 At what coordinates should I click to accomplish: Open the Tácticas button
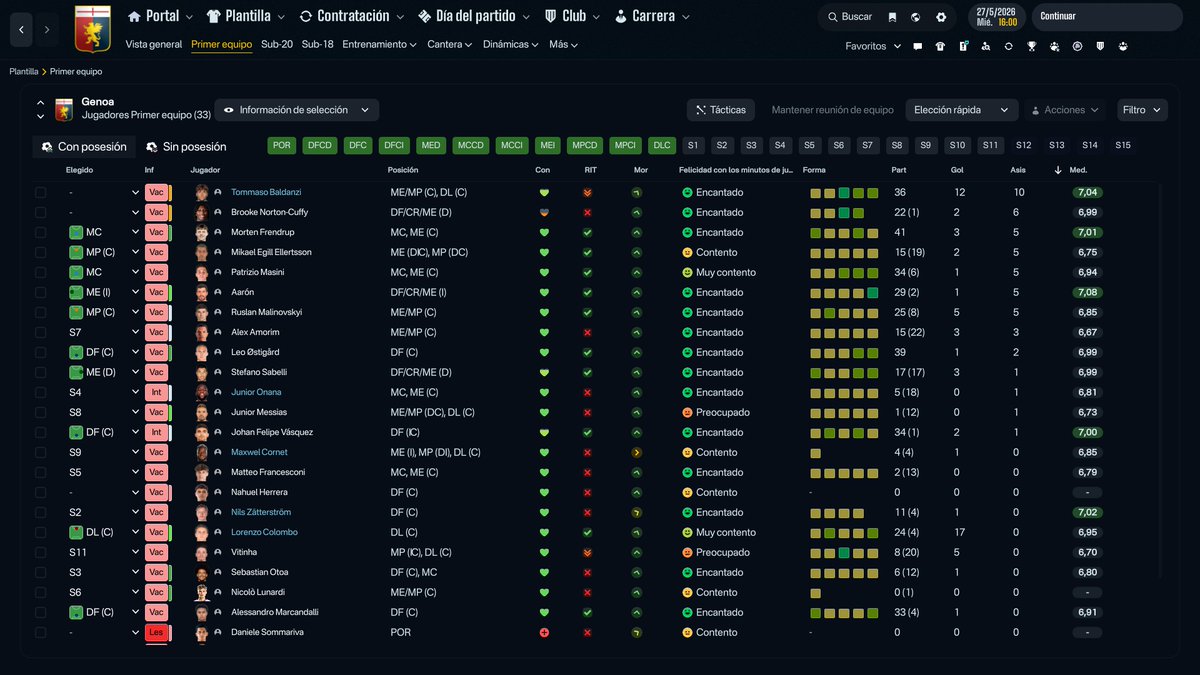(x=719, y=110)
